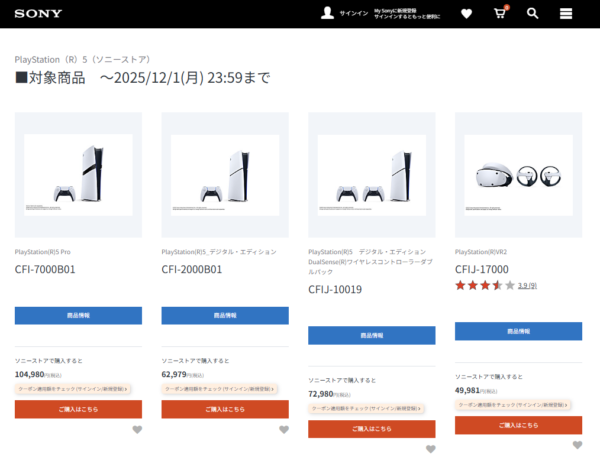600x464 pixels.
Task: Click ご購入はこちら for CFIJ-10019 bundle
Action: [371, 428]
